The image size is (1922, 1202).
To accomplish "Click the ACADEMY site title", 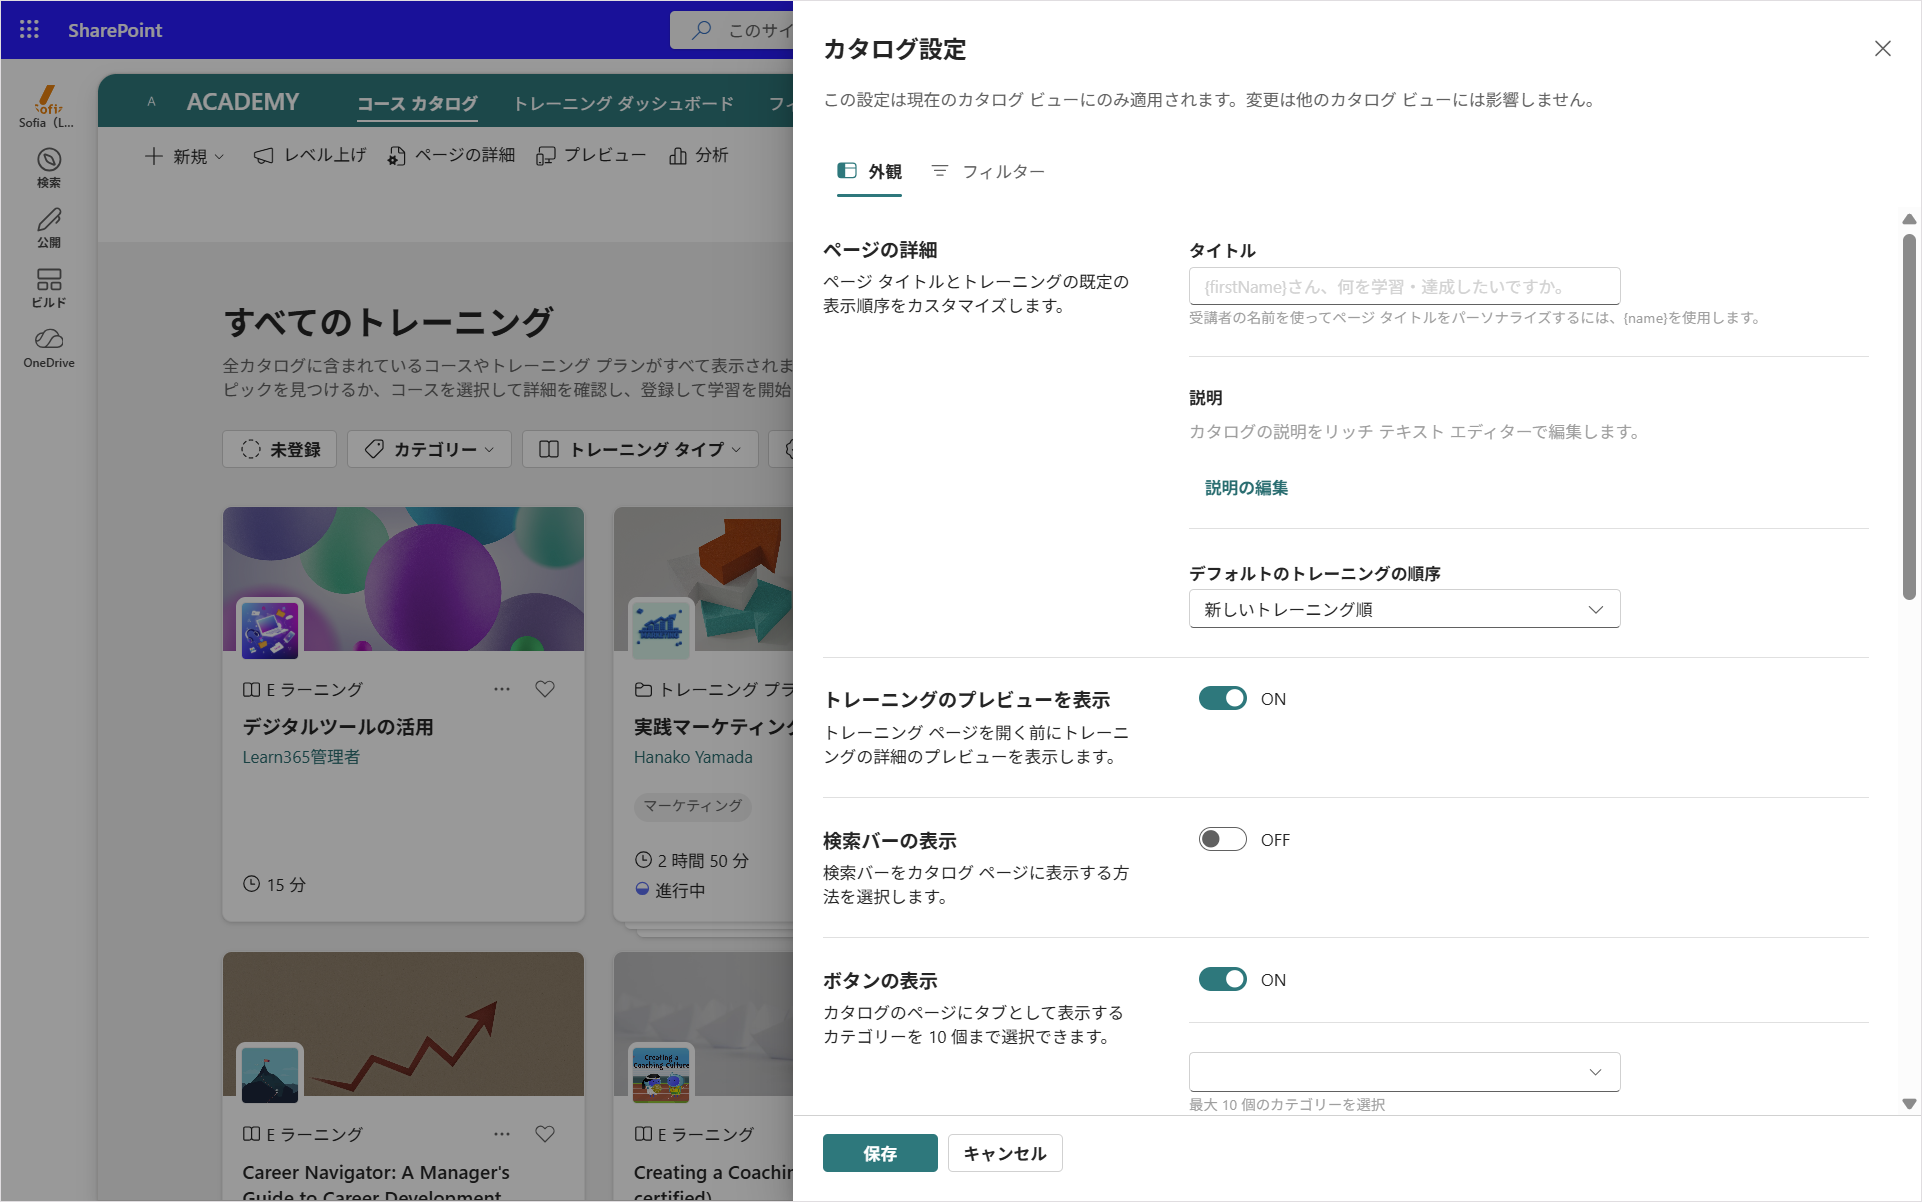I will 243,102.
